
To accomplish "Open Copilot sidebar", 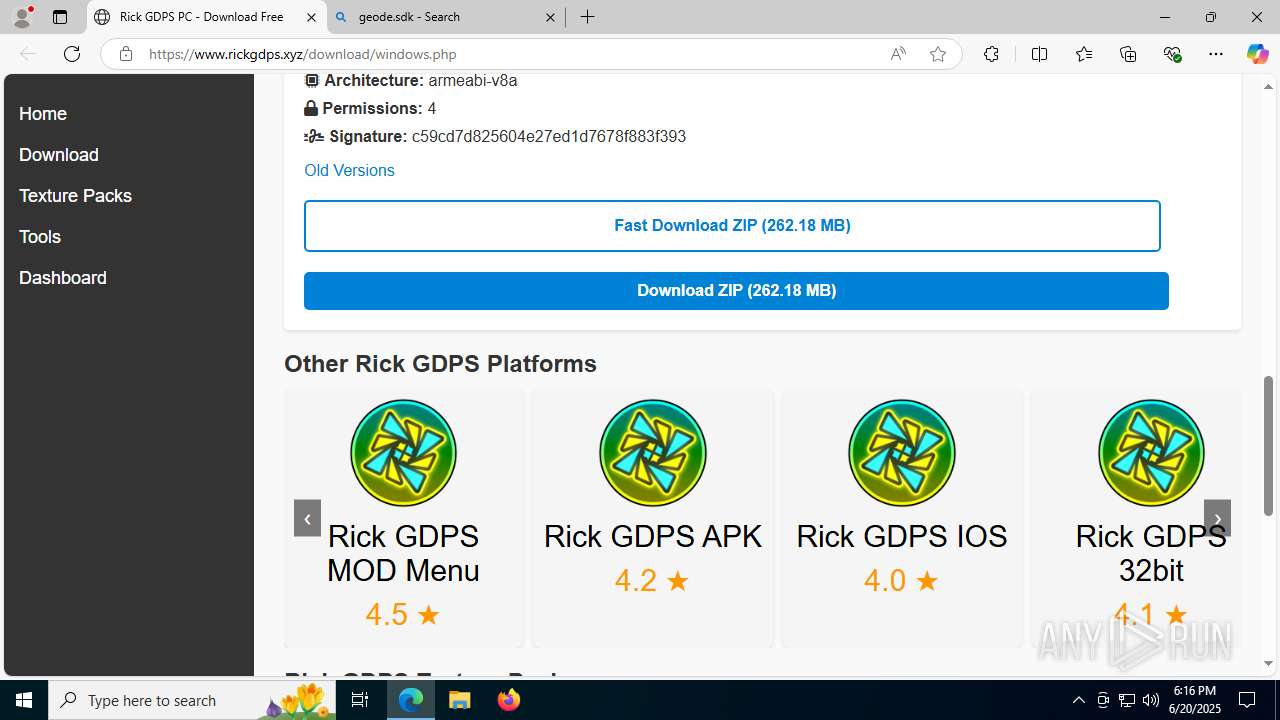I will click(x=1257, y=54).
